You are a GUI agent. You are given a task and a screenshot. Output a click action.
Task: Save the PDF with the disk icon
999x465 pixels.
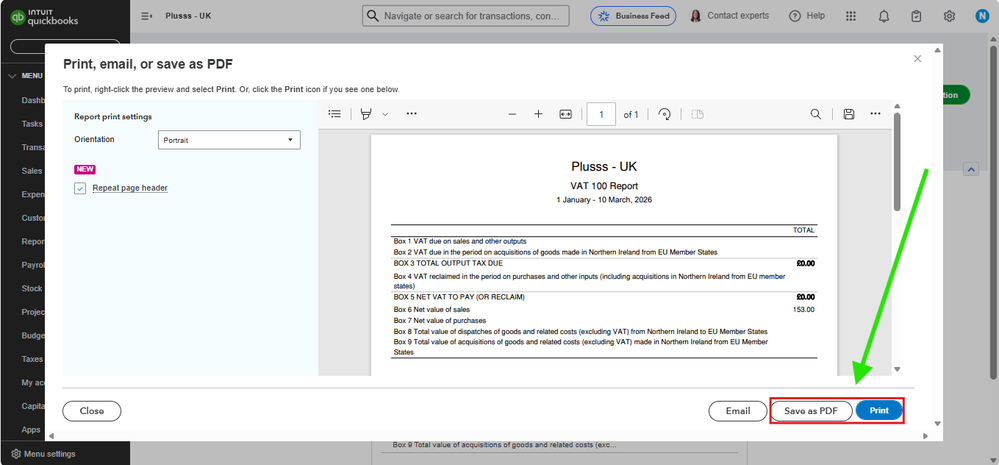pos(849,114)
